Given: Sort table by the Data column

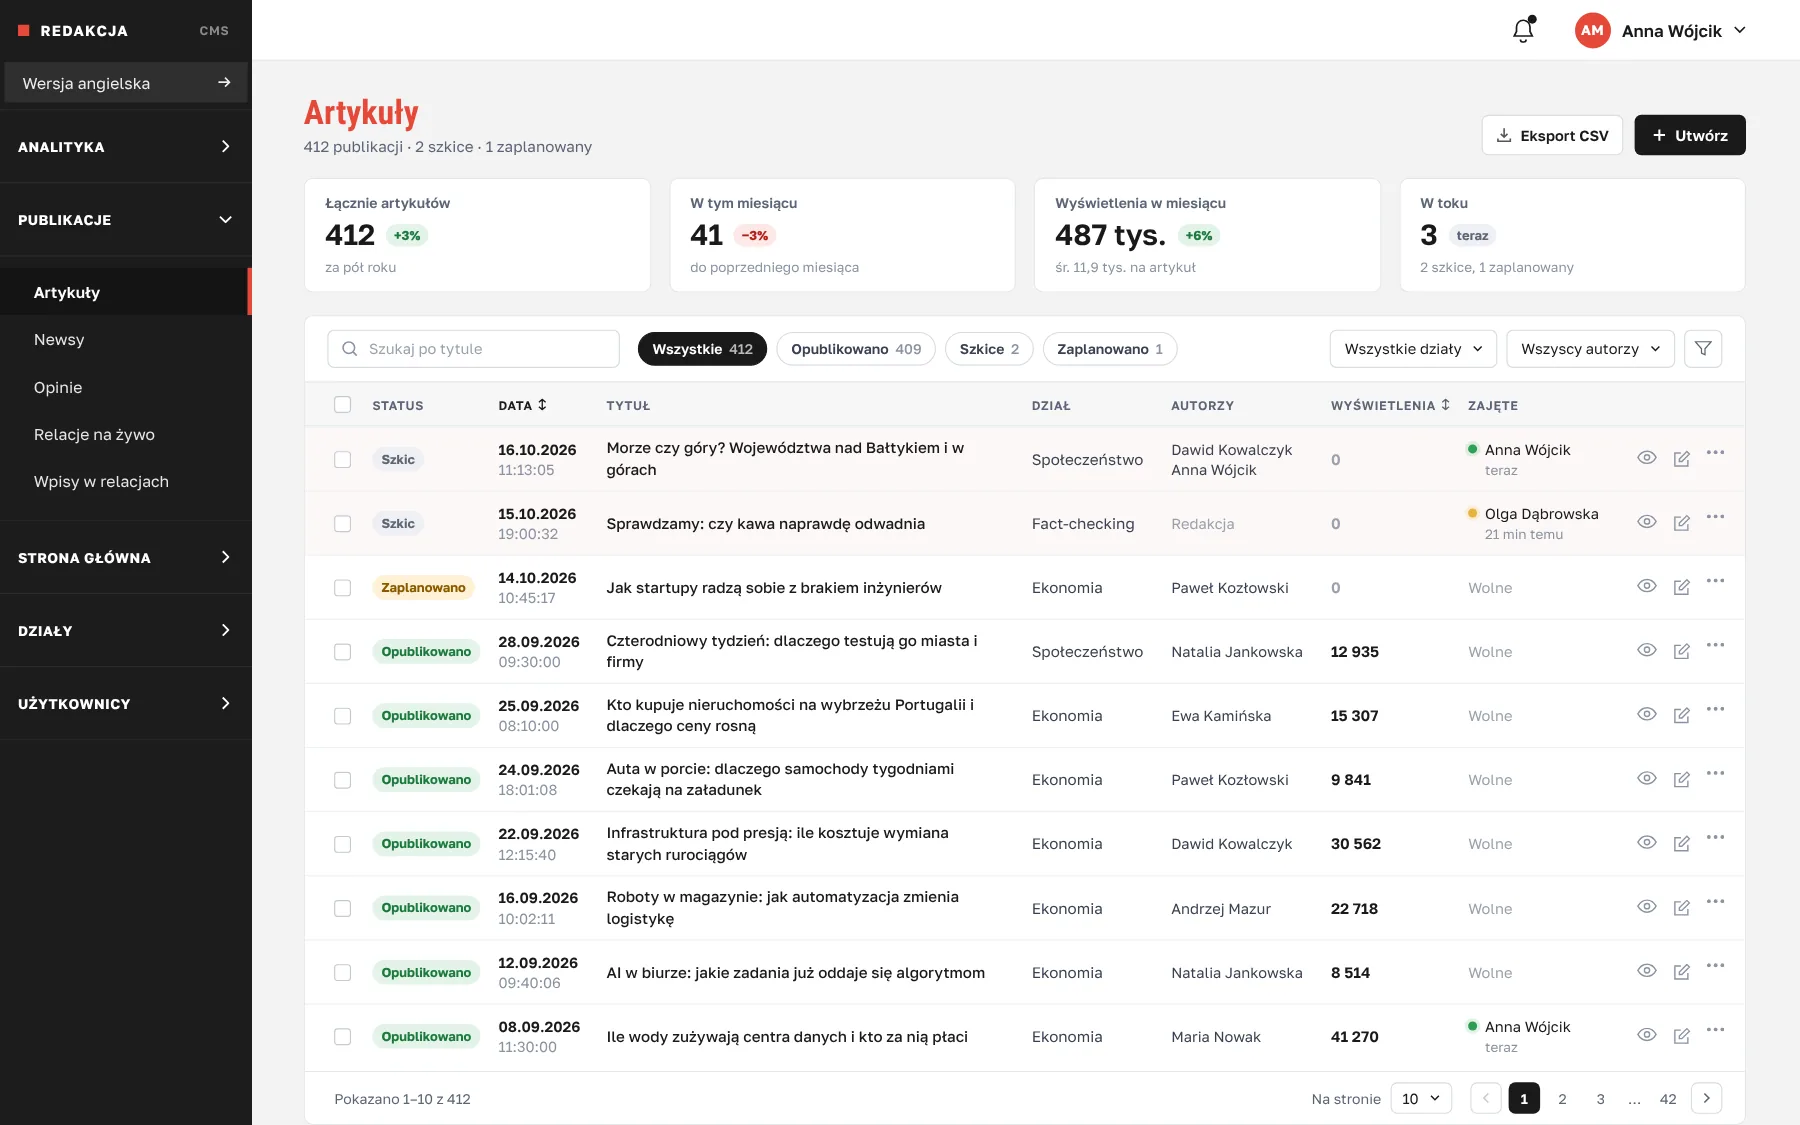Looking at the screenshot, I should (x=523, y=405).
